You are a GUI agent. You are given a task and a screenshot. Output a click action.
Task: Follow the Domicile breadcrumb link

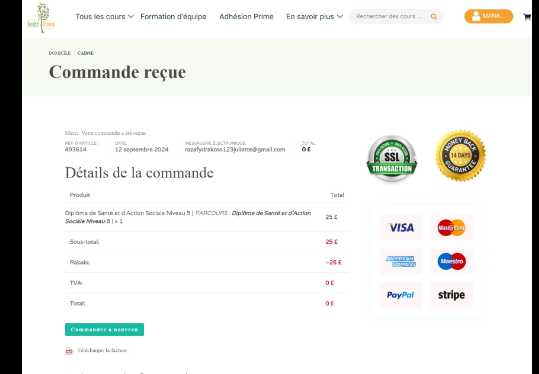(x=59, y=53)
